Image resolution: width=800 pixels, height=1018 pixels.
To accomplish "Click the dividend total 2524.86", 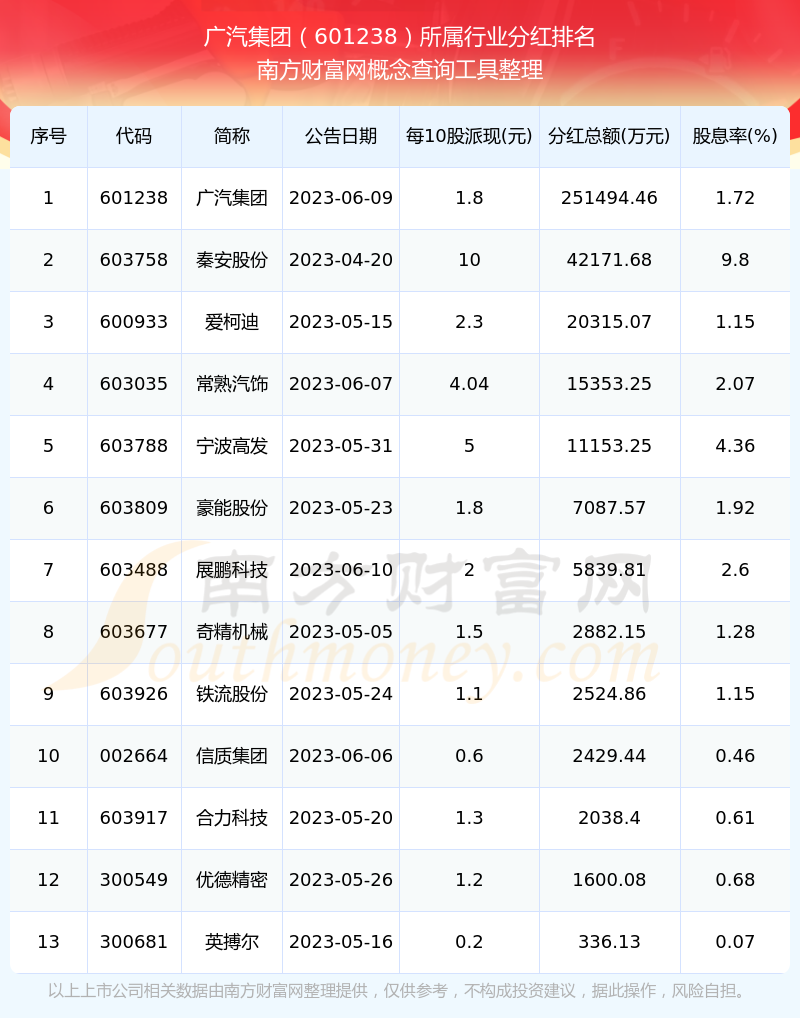I will [x=609, y=694].
